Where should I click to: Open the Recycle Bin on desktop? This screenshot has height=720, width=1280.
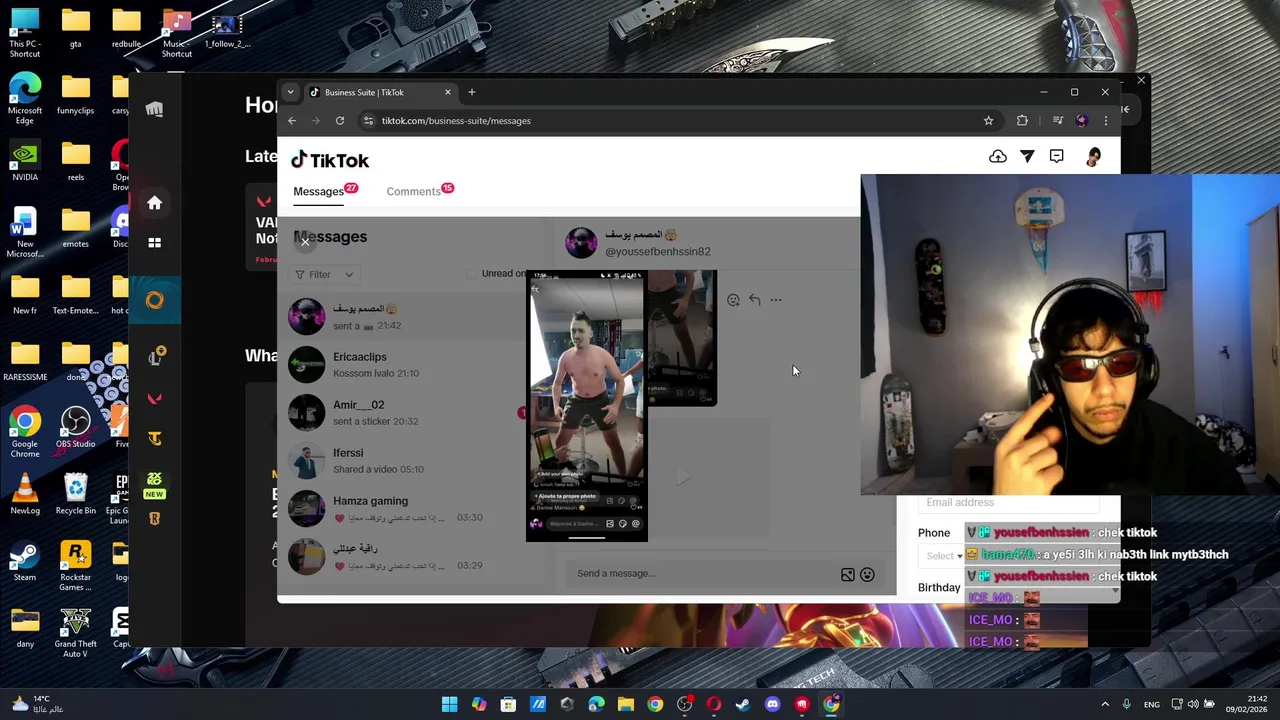(x=75, y=493)
